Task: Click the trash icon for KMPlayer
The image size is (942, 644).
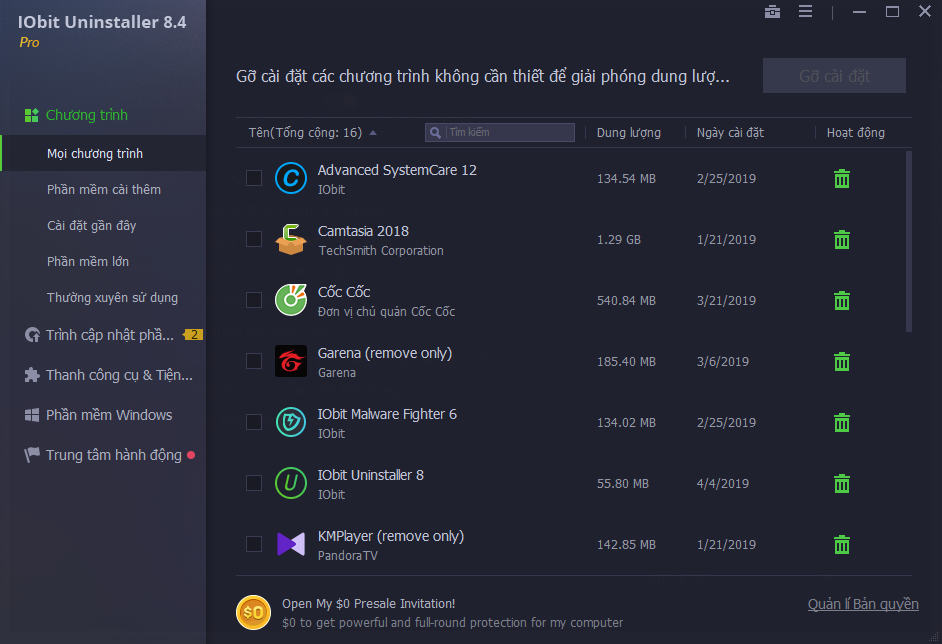Action: pos(842,545)
